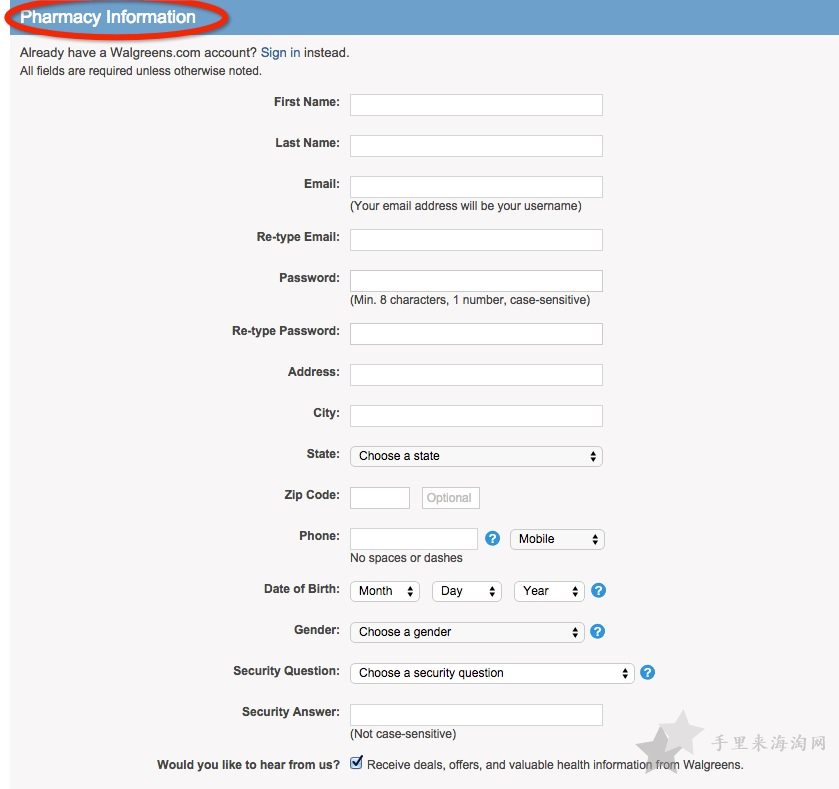Image resolution: width=839 pixels, height=789 pixels.
Task: Select the Password input box
Action: [476, 281]
